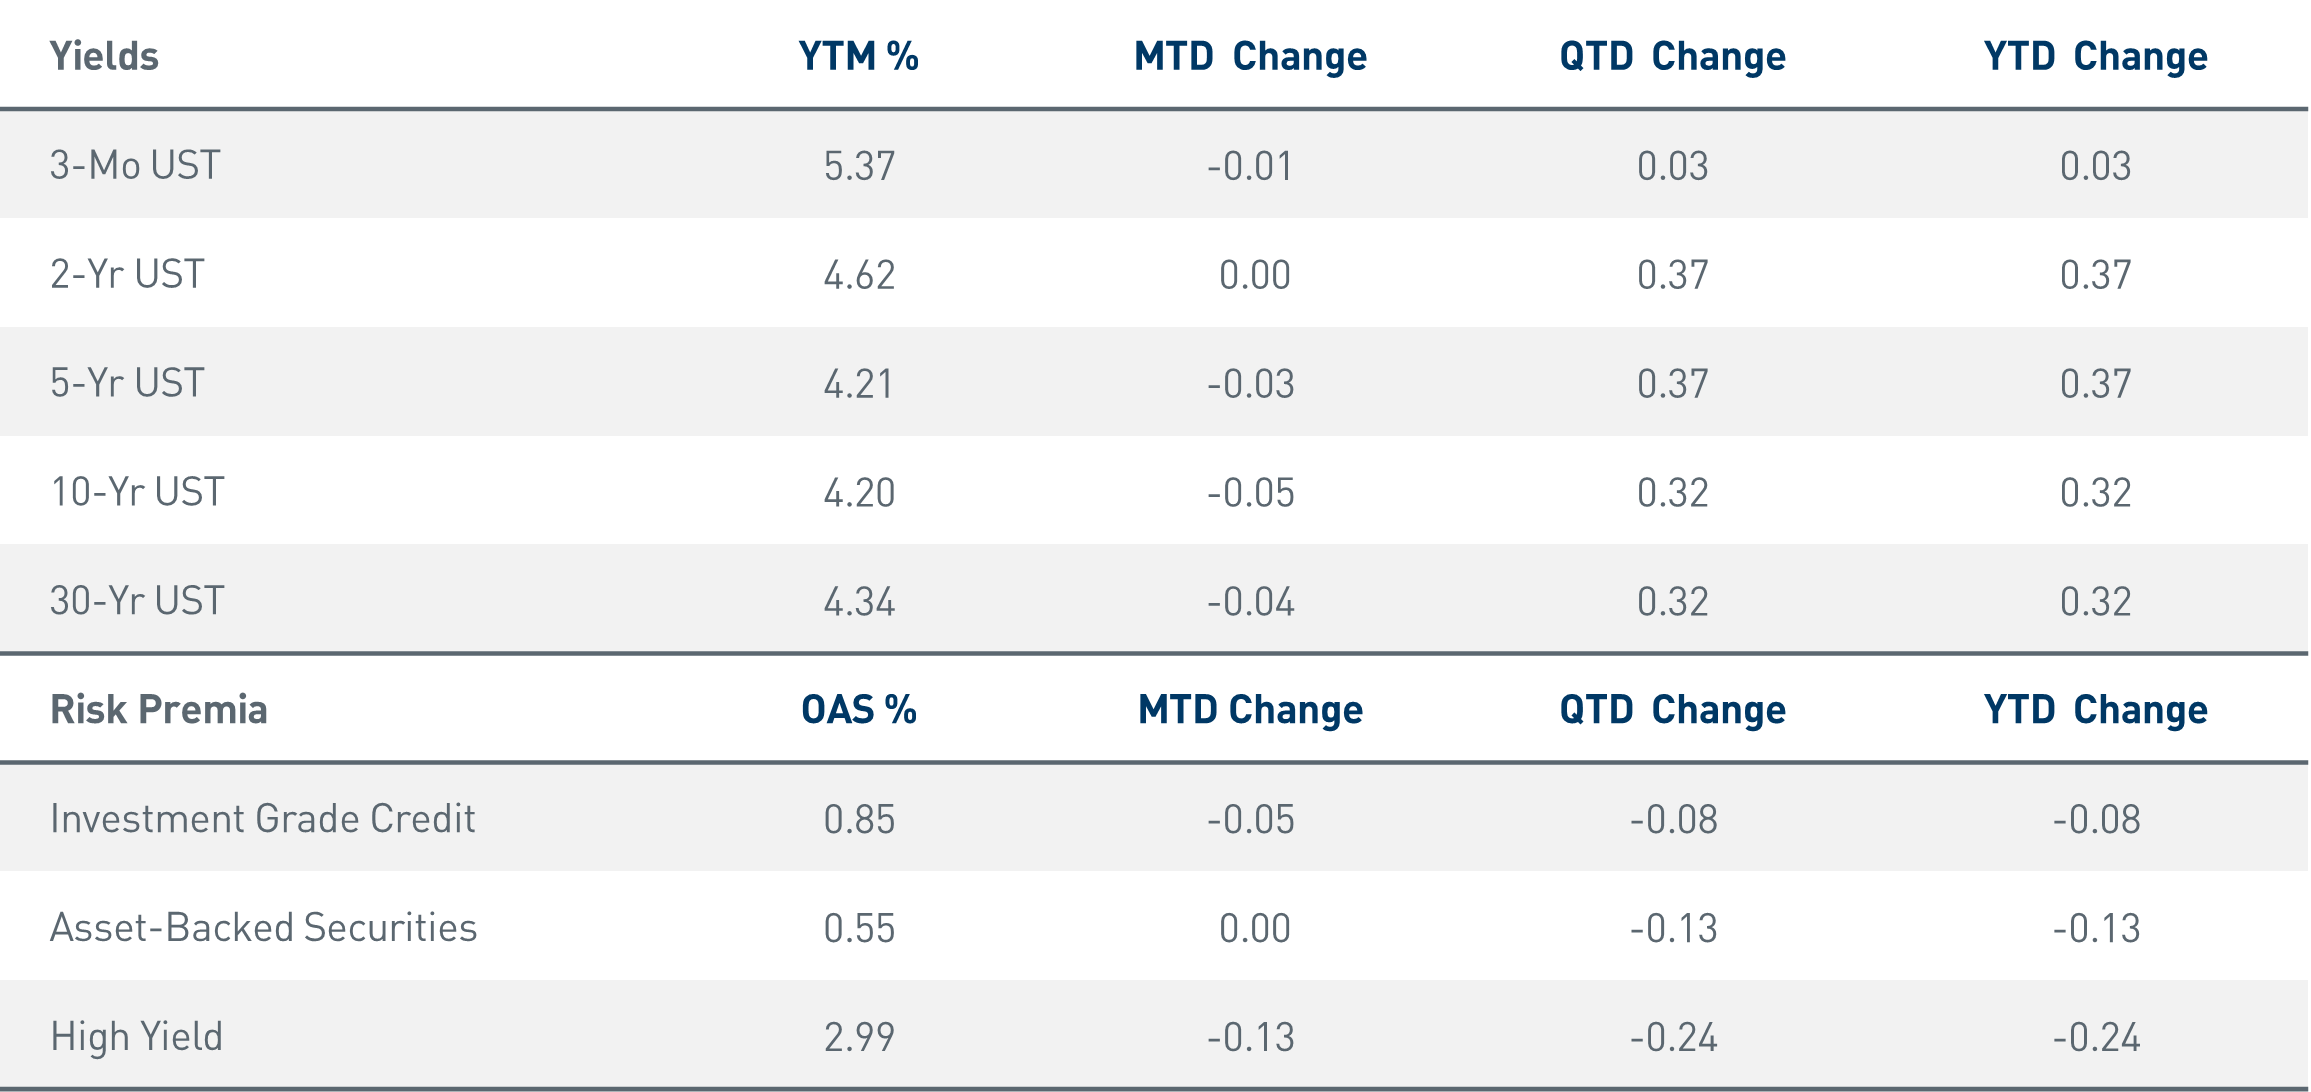2311x1092 pixels.
Task: Click the 5-Yr UST row label
Action: tap(127, 383)
